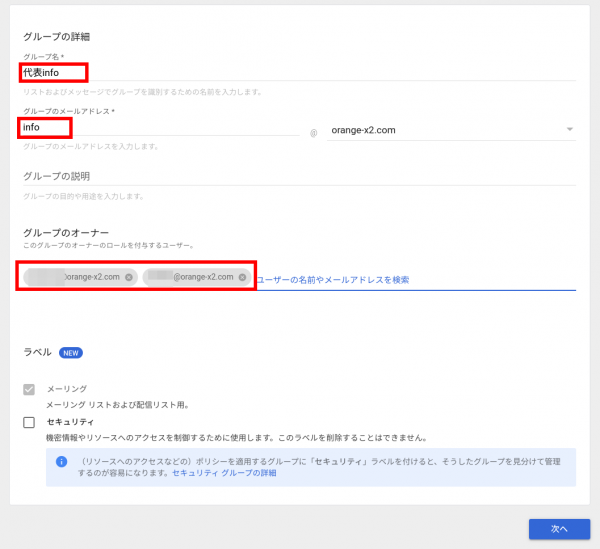
Task: Click the メーリング label text
Action: click(67, 388)
